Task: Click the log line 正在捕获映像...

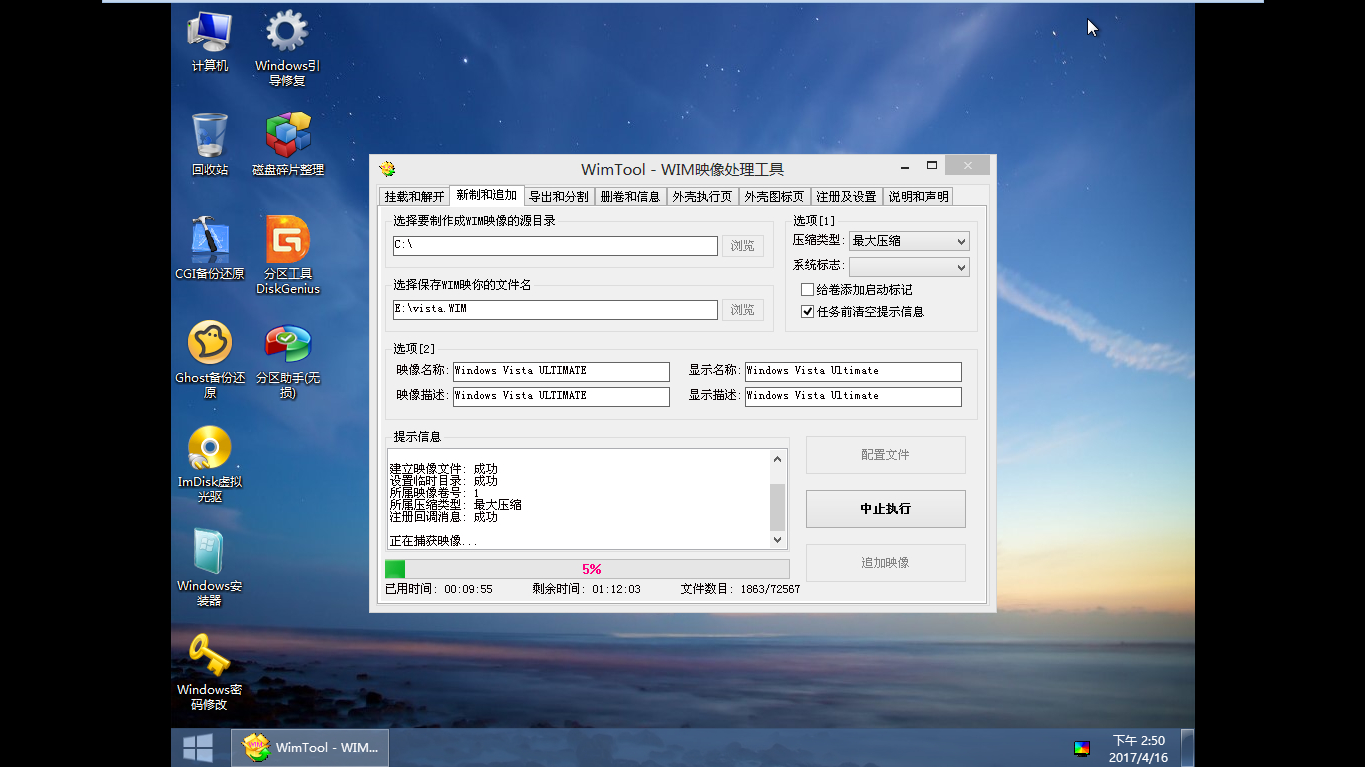Action: (434, 541)
